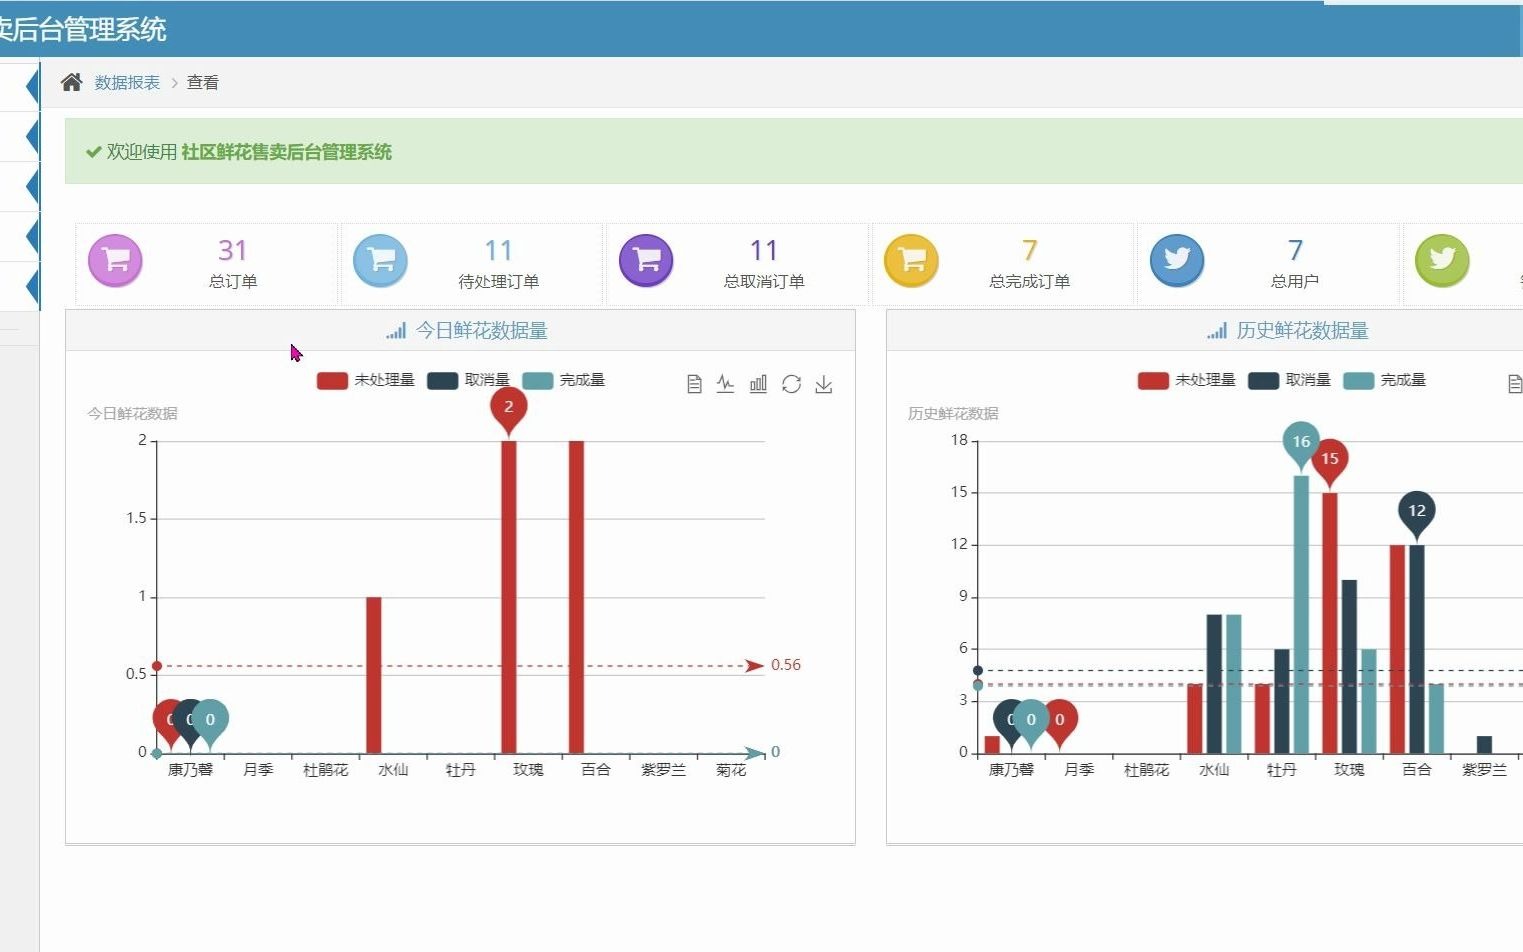Viewport: 1523px width, 952px height.
Task: Click the purple cart icon for 总取消订单
Action: 646,260
